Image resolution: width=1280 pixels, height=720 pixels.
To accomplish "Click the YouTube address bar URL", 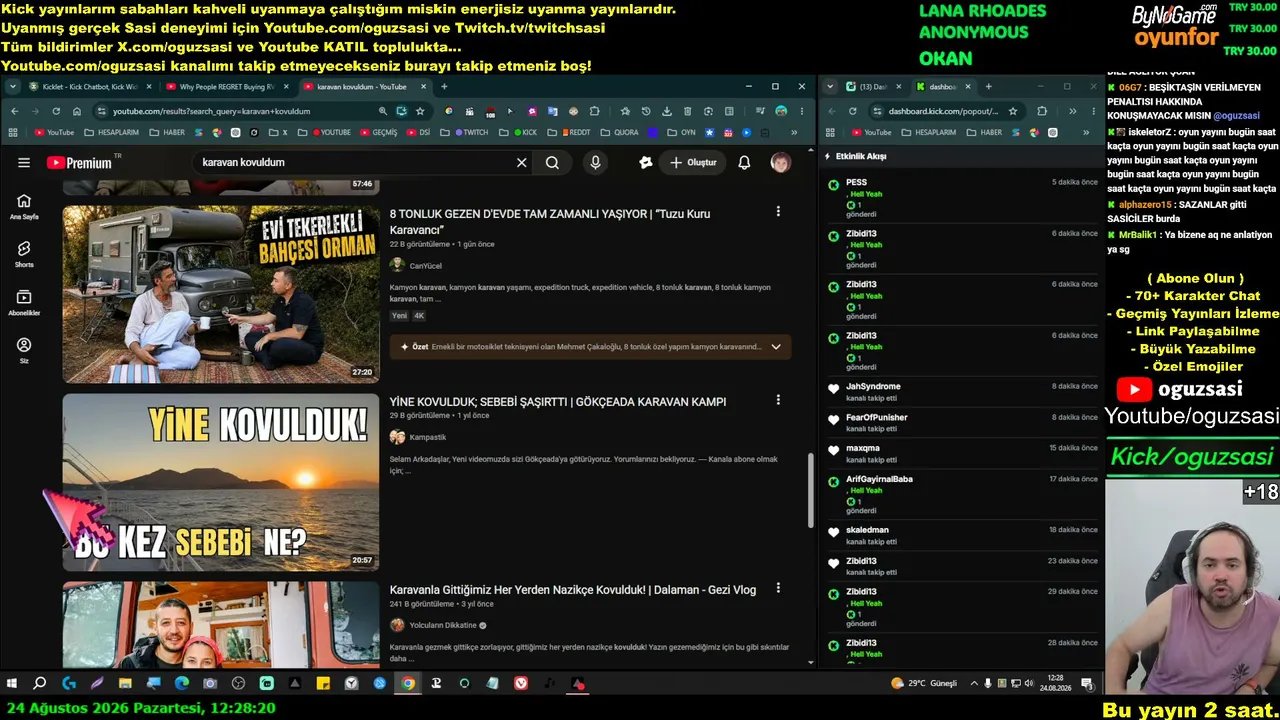I will tap(212, 111).
